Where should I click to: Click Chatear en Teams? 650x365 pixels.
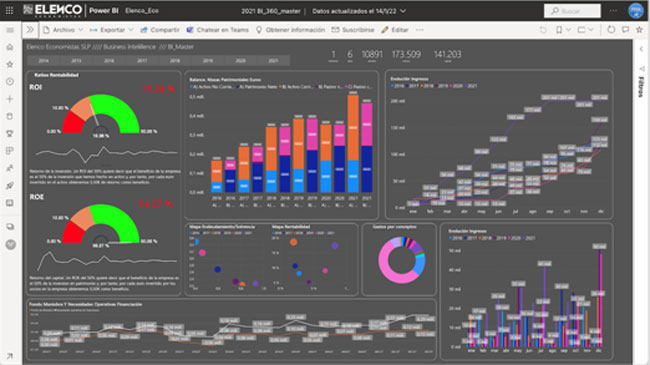218,30
